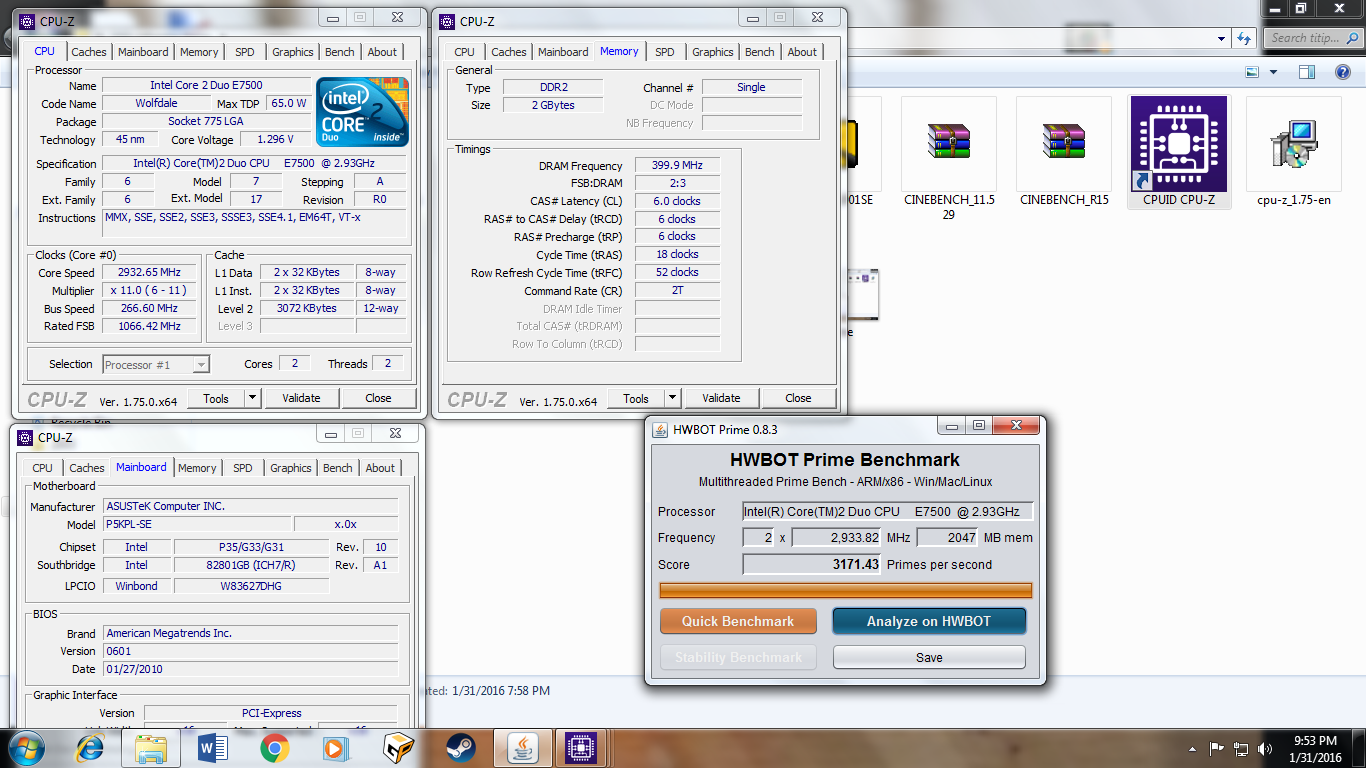Click the motherboard model P5KPL-SE
Screen dimensions: 1366x768
[195, 524]
